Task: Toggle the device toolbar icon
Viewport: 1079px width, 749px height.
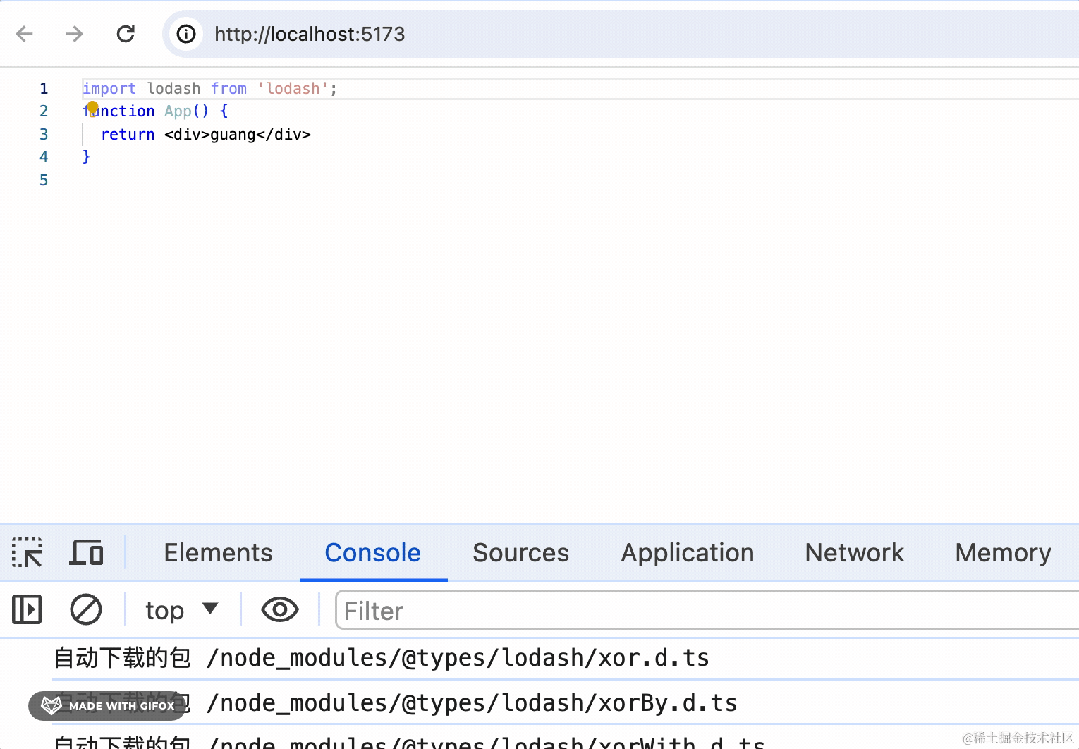Action: pyautogui.click(x=86, y=552)
